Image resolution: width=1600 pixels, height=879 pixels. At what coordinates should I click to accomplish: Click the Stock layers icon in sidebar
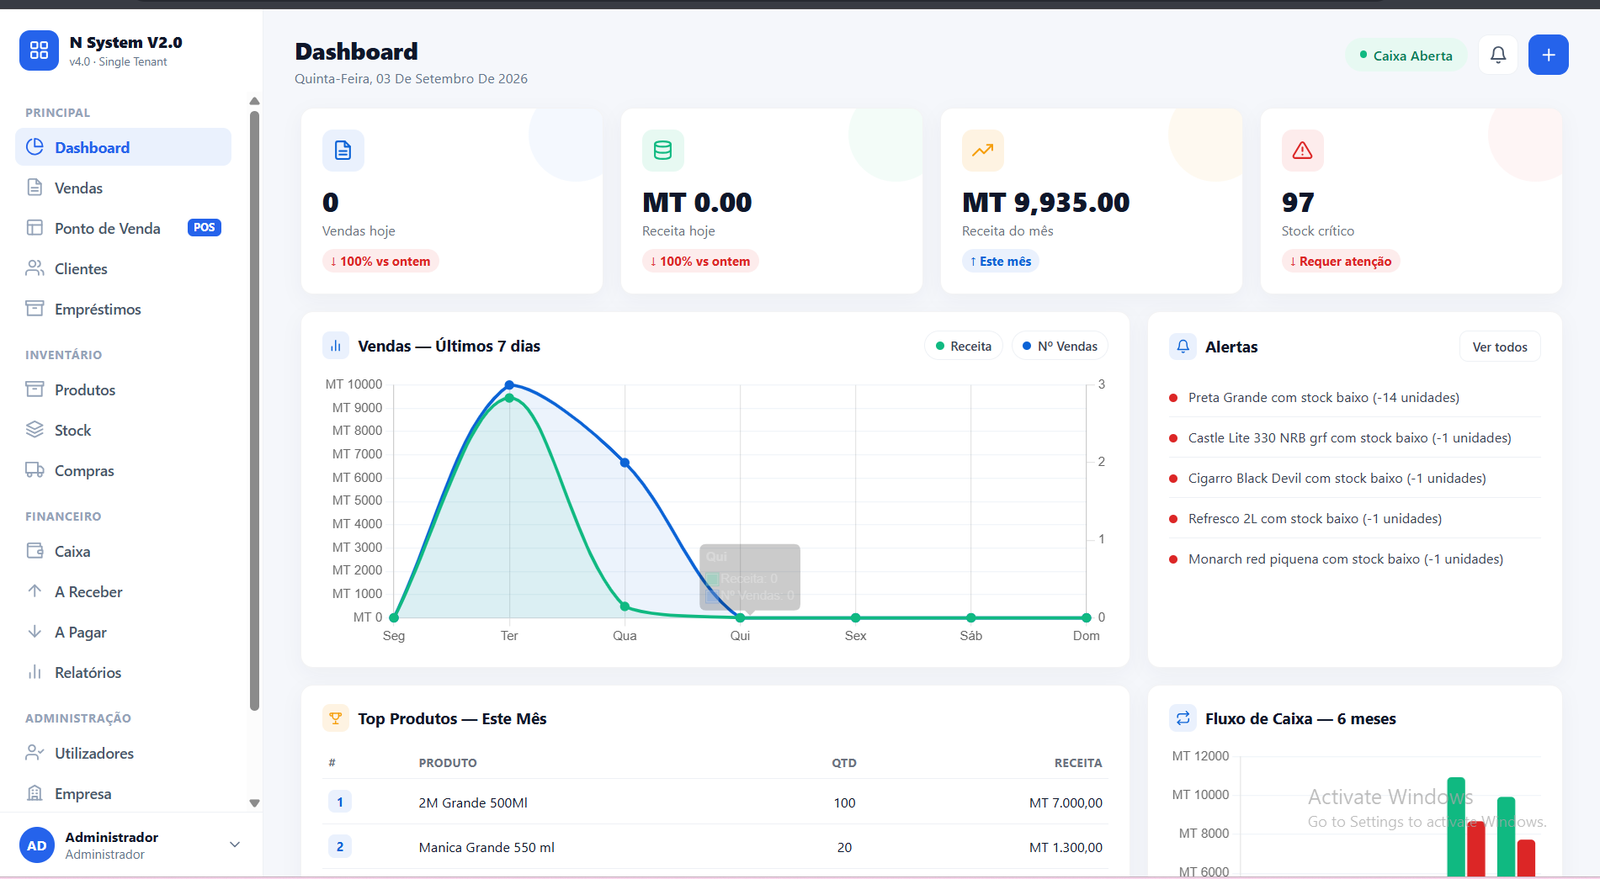click(35, 430)
